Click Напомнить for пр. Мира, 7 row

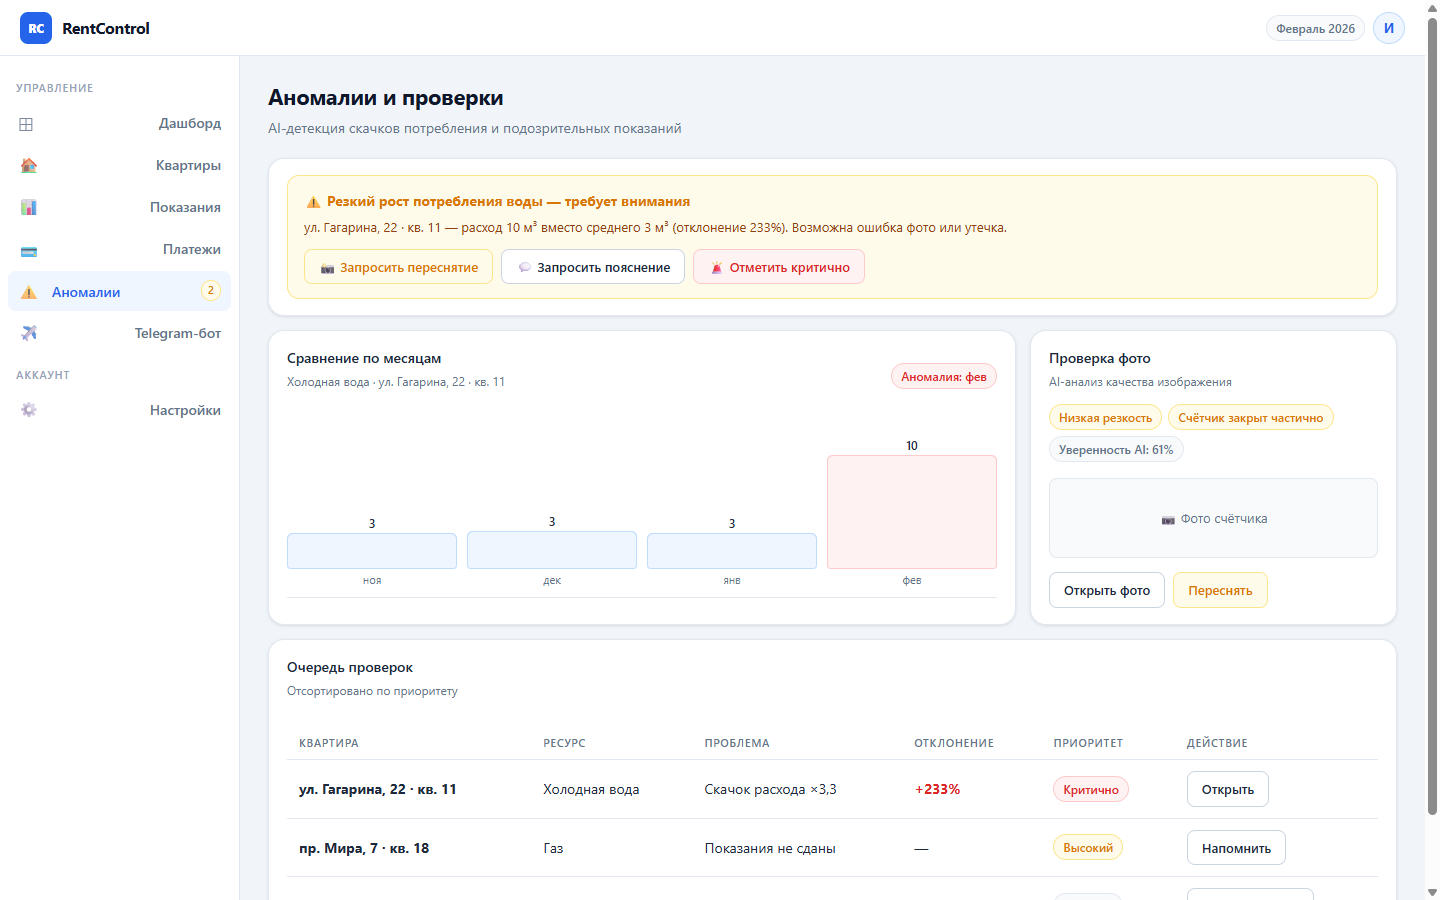click(1236, 848)
